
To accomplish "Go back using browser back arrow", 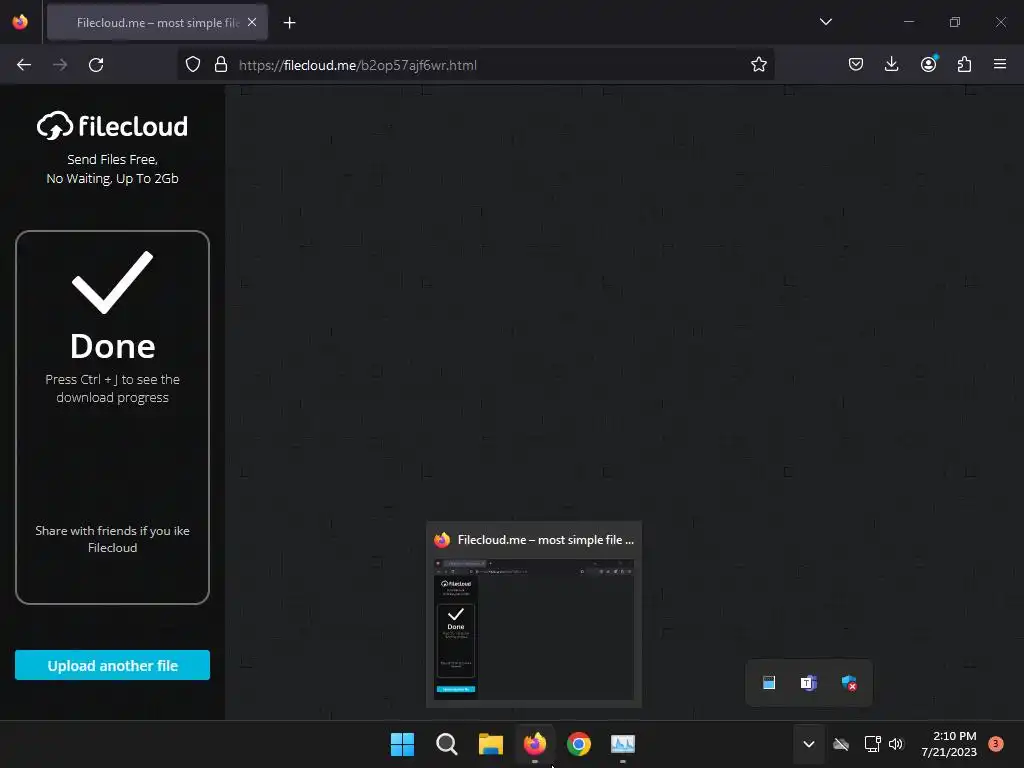I will point(24,65).
